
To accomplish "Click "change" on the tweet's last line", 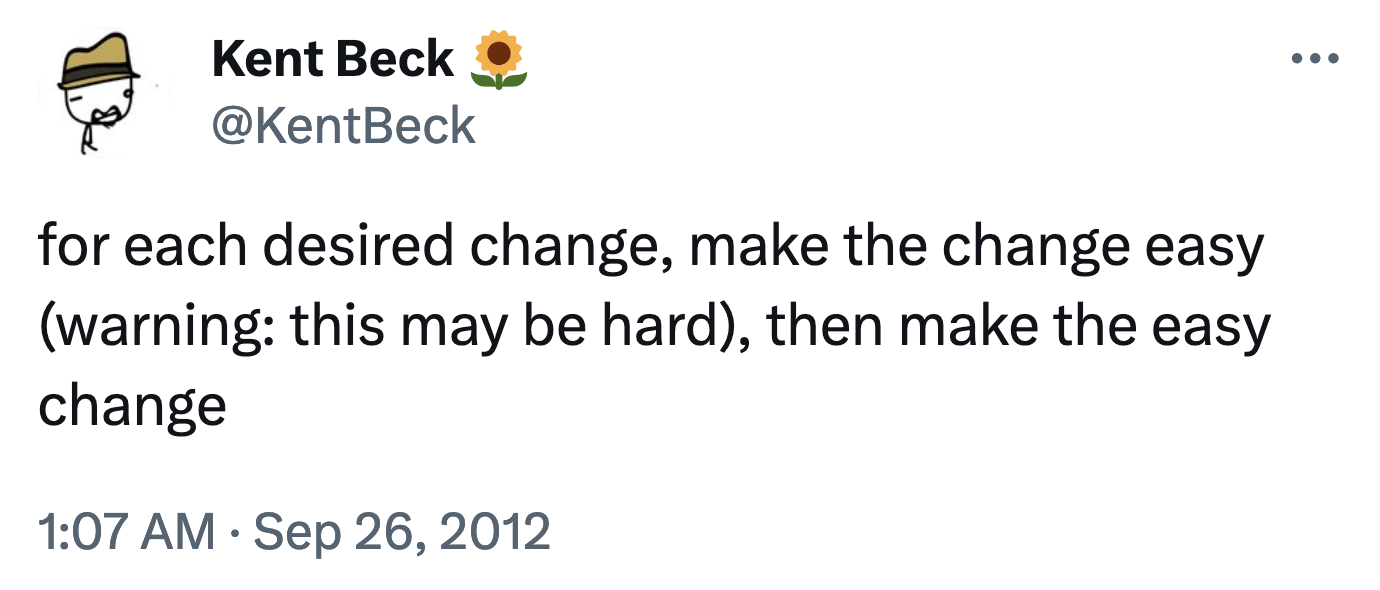I will [131, 405].
